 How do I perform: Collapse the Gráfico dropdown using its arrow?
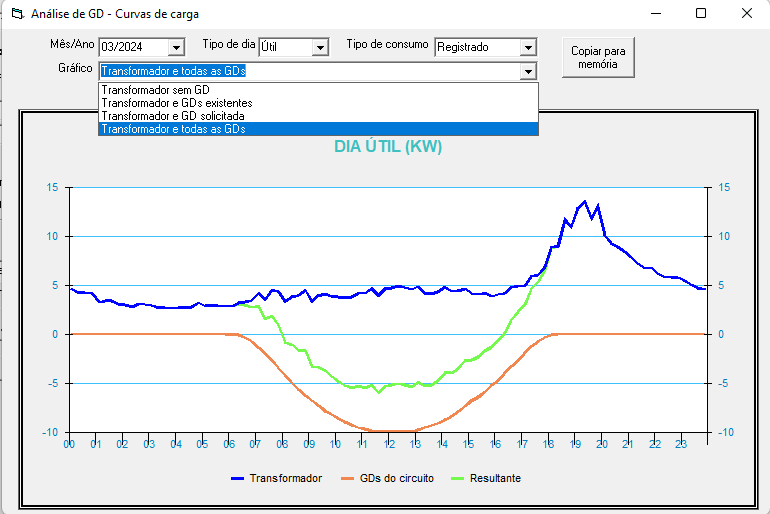pos(528,71)
